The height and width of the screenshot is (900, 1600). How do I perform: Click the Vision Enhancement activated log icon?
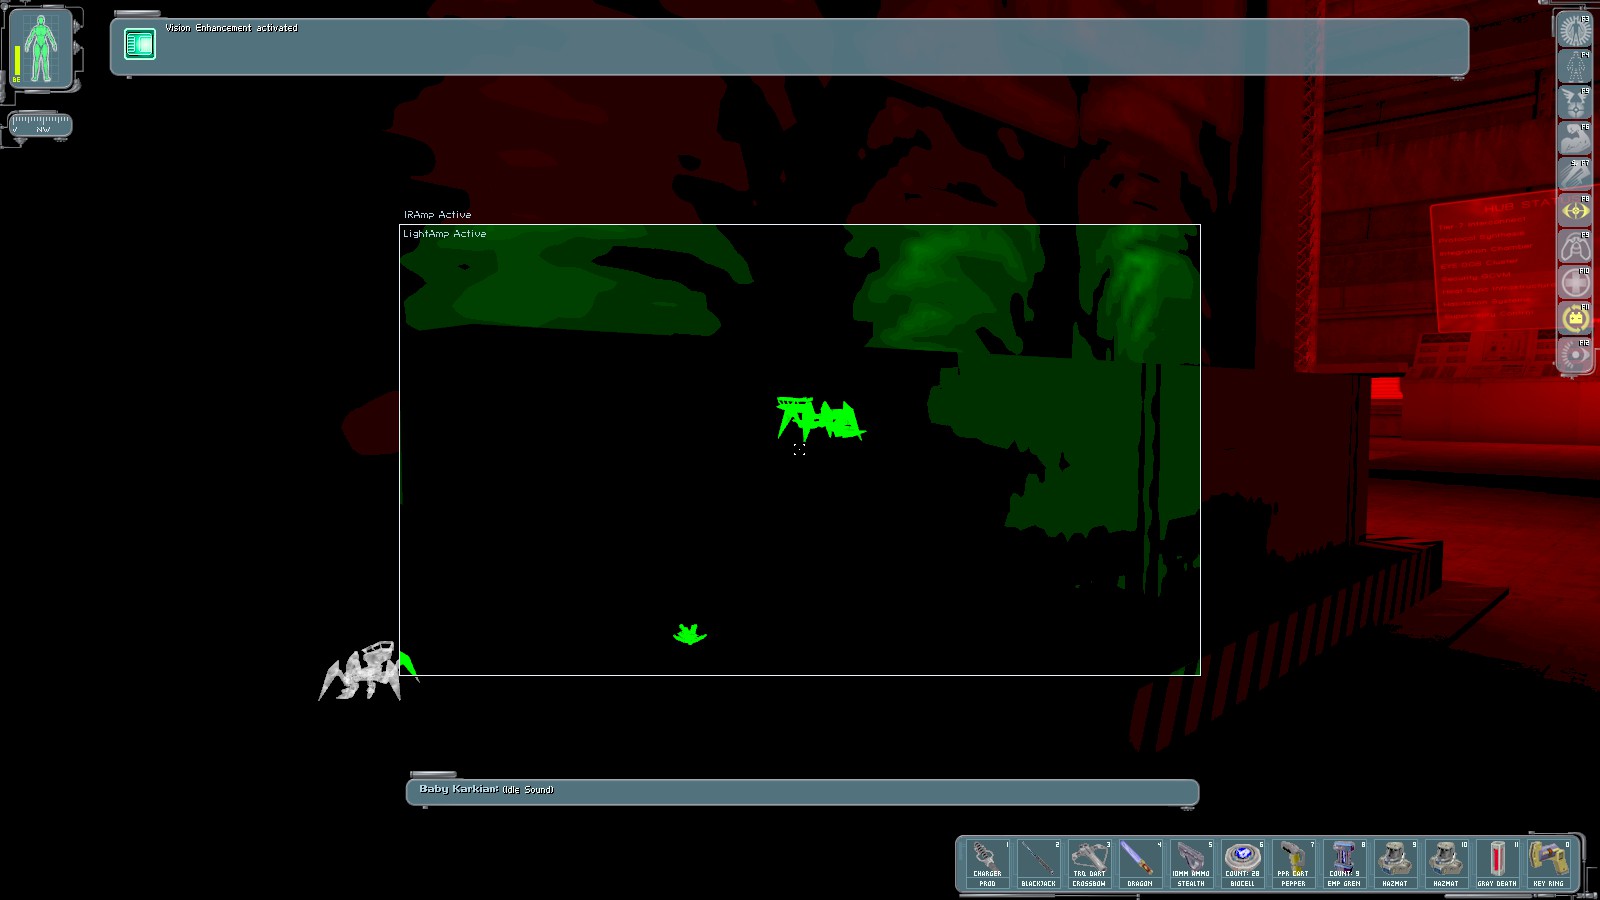pos(140,44)
